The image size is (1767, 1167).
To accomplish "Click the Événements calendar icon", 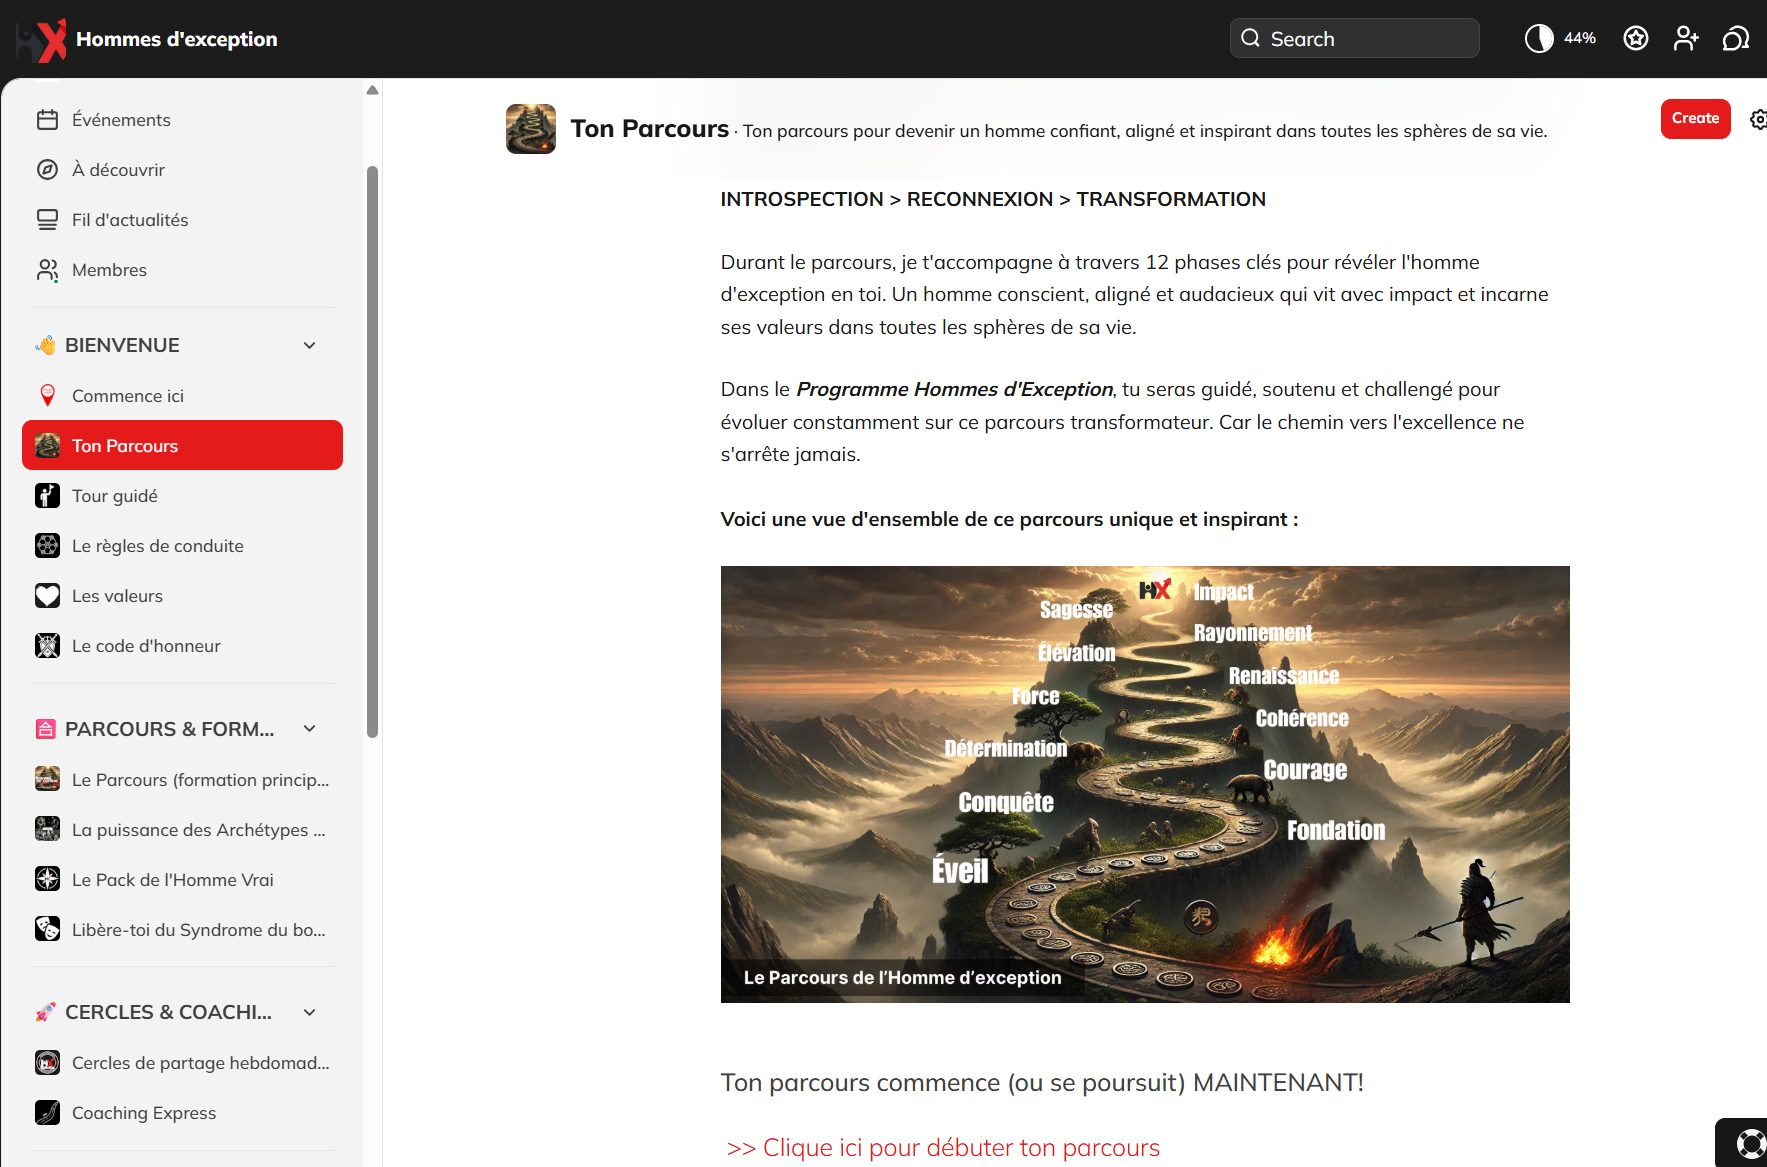I will click(x=47, y=120).
